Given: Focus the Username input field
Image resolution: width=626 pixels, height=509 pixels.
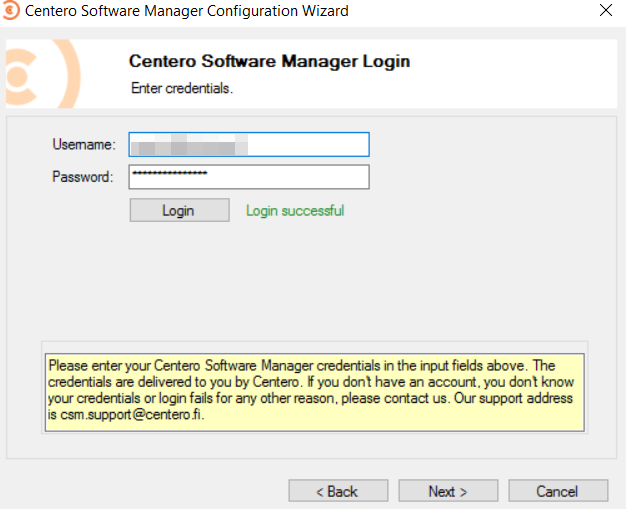Looking at the screenshot, I should click(x=249, y=144).
